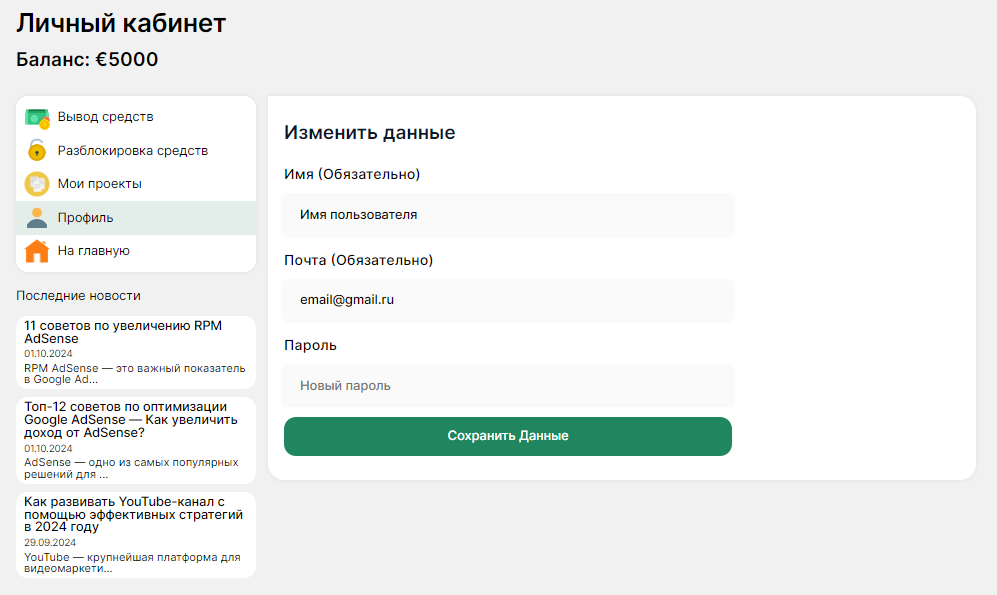997x595 pixels.
Task: Click the Баланс: €5000 balance text
Action: (x=87, y=60)
